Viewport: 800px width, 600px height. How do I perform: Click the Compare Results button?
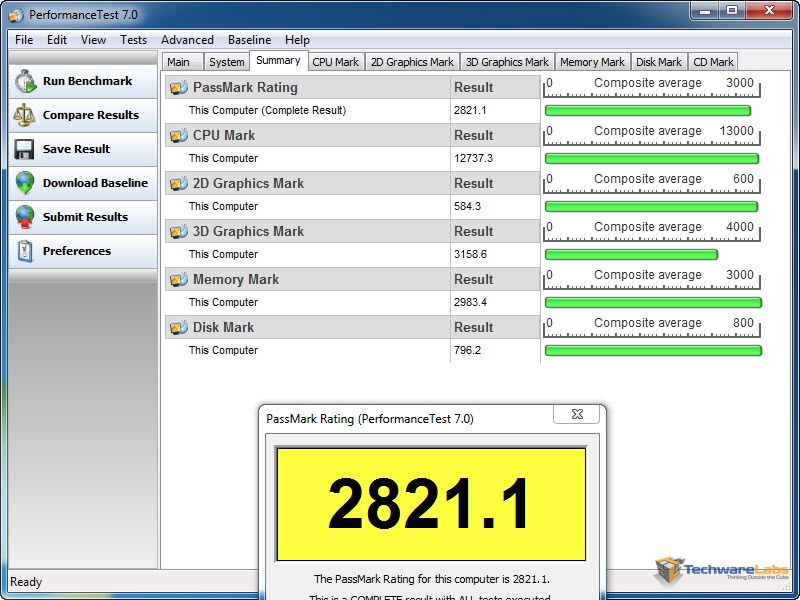tap(83, 115)
